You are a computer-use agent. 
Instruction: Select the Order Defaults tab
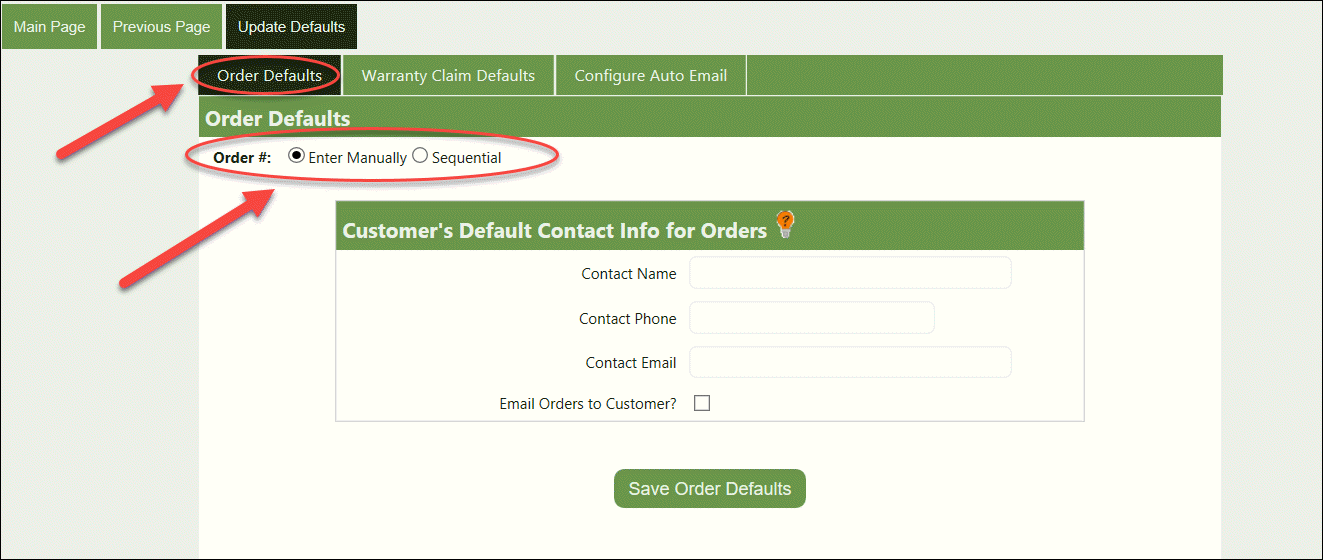click(269, 76)
